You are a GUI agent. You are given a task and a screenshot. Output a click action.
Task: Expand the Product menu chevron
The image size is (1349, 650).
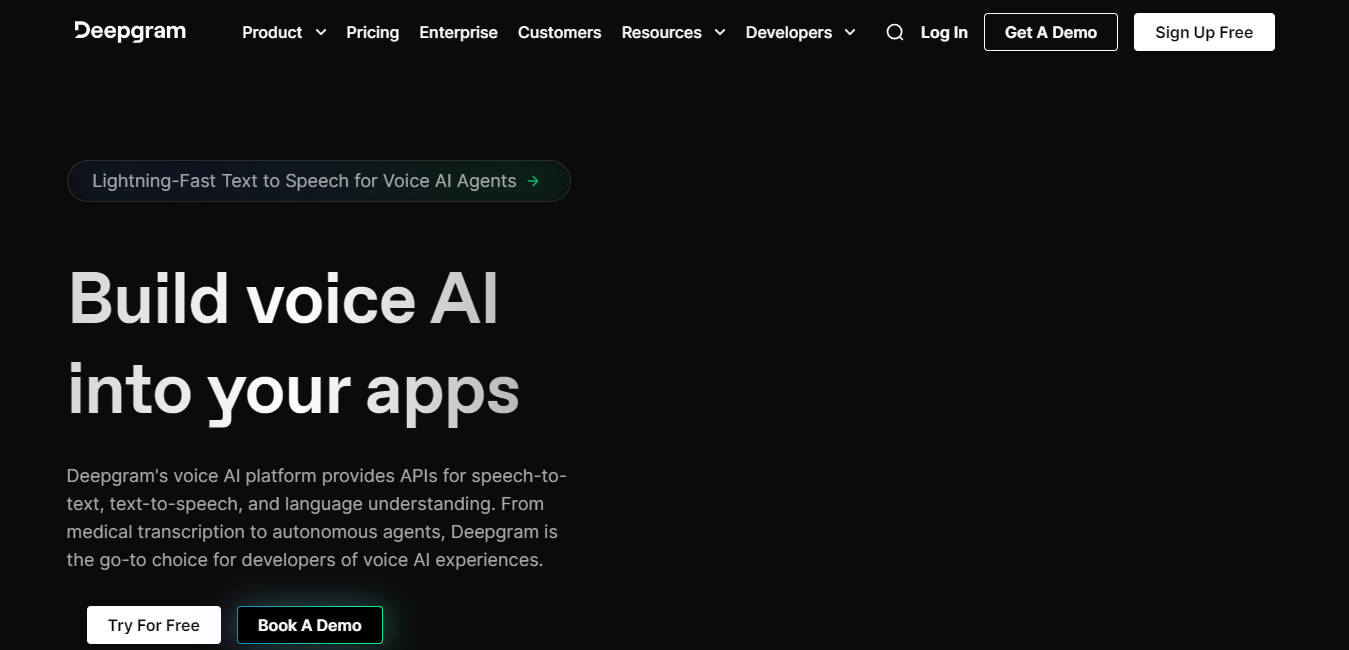click(x=321, y=32)
